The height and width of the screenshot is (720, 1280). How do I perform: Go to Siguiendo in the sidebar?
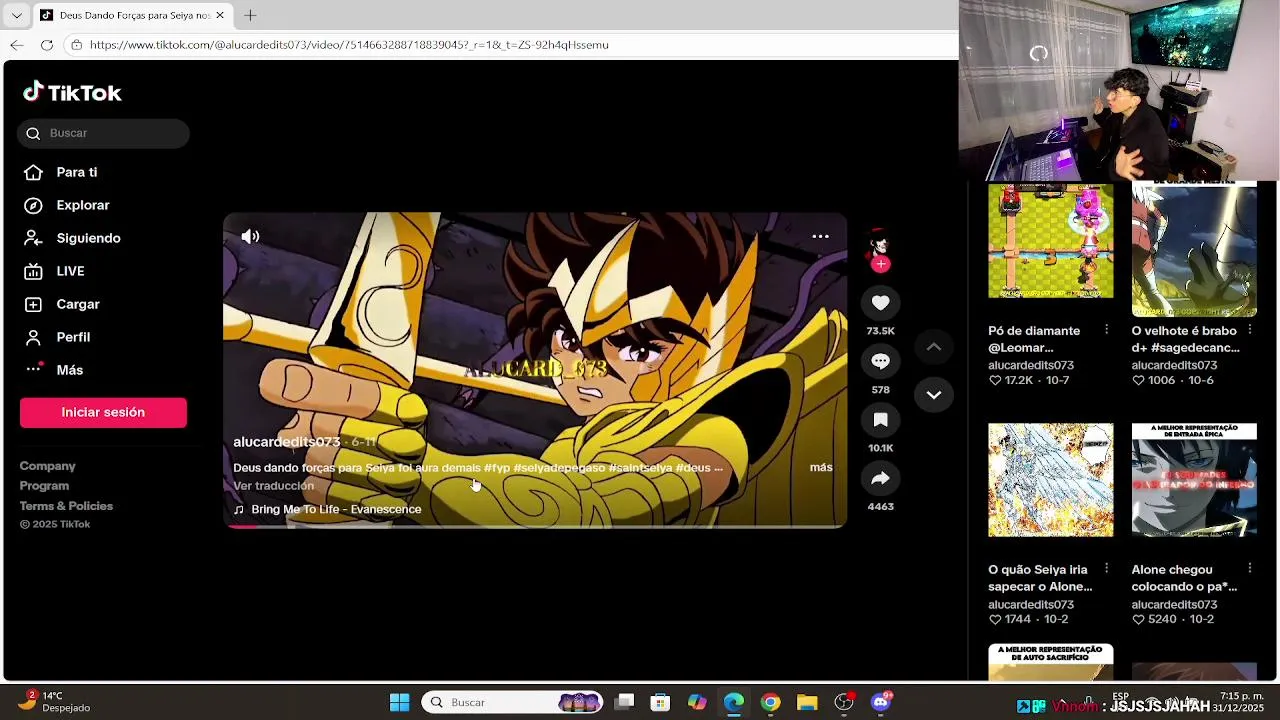88,238
